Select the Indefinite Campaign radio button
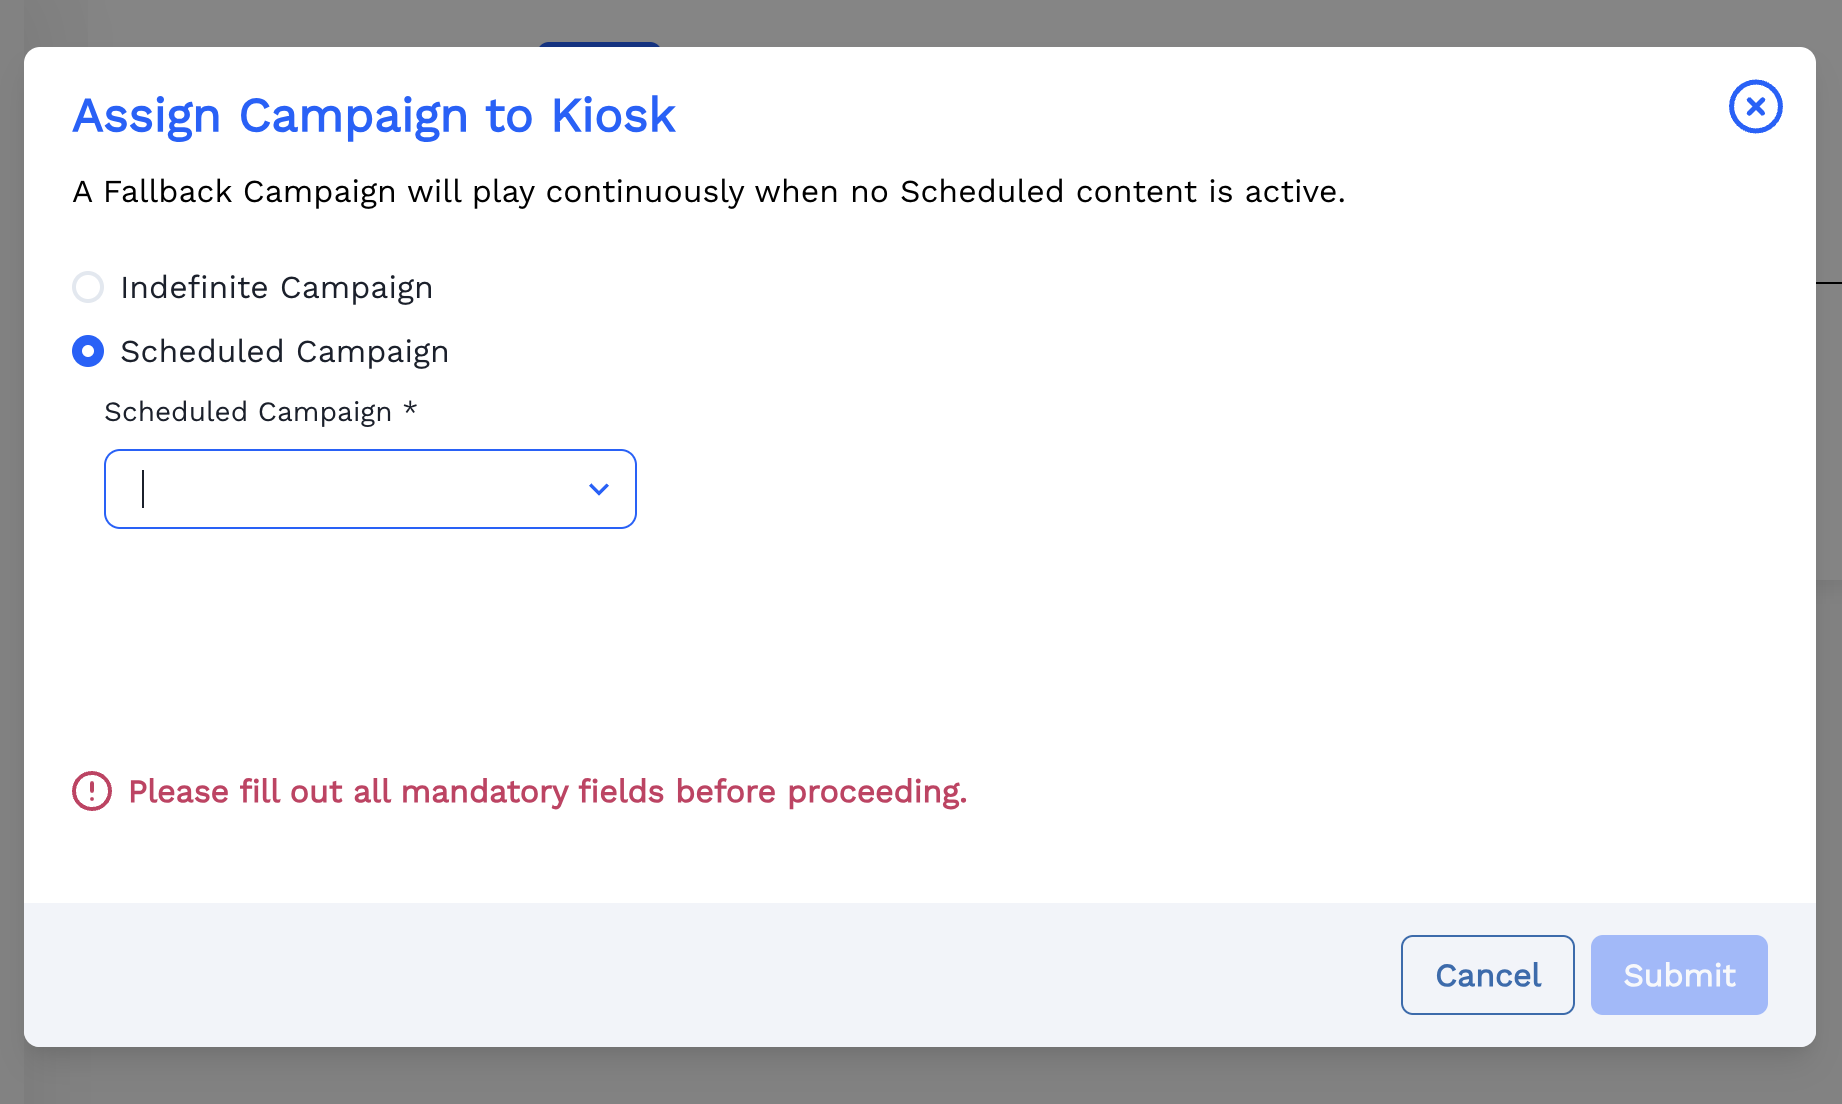Screen dimensions: 1842x1104 [88, 288]
